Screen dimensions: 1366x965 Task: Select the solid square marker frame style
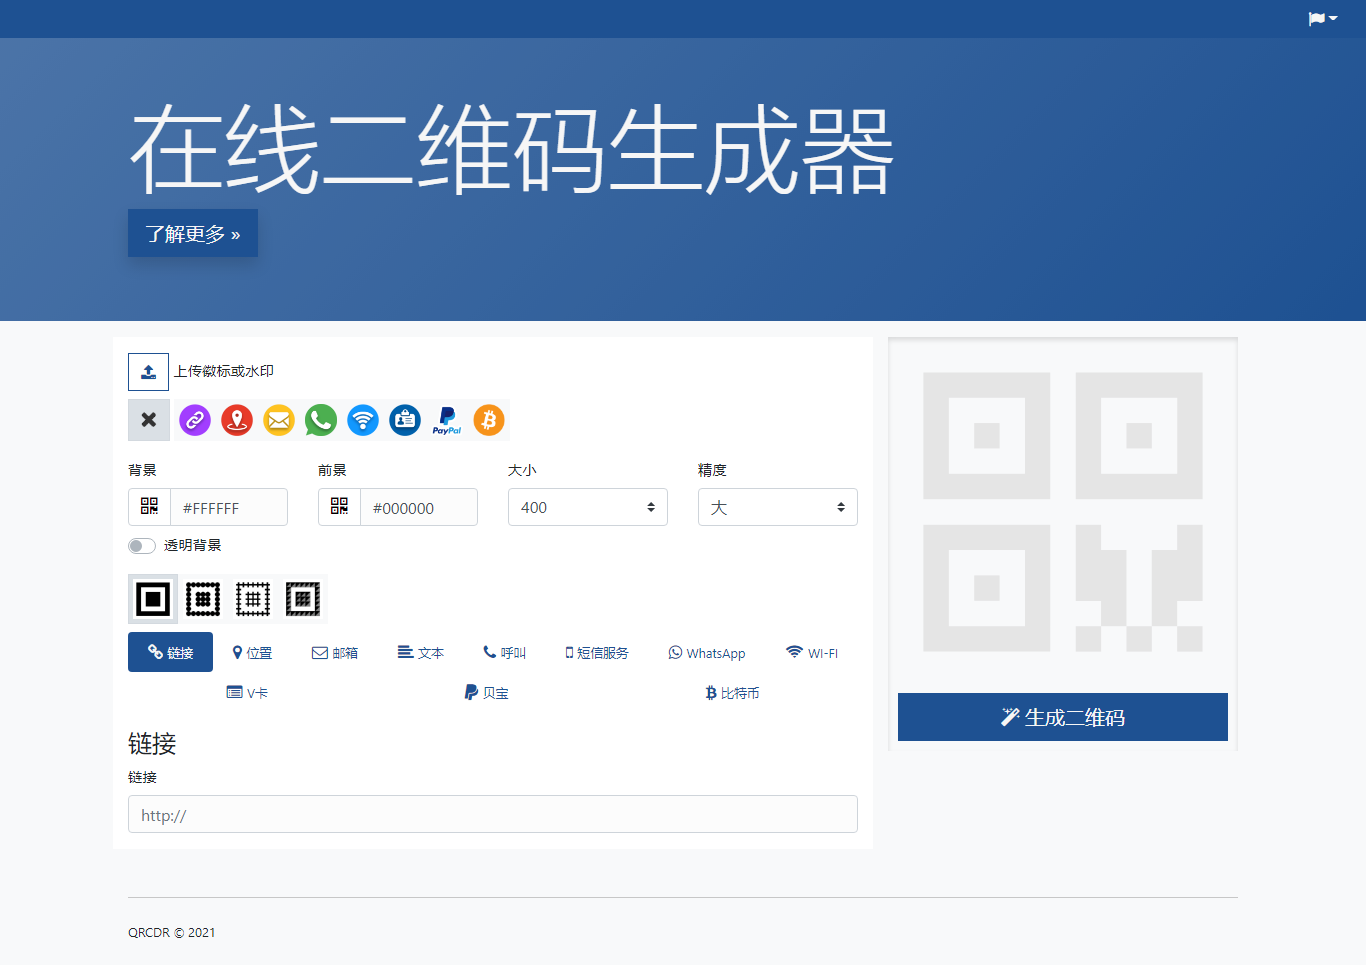(x=153, y=599)
